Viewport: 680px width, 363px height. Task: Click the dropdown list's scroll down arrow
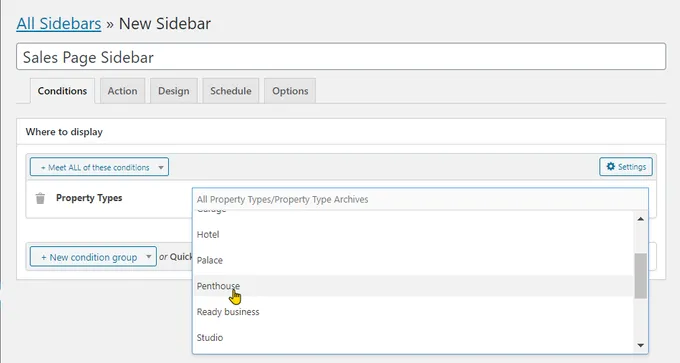click(641, 346)
